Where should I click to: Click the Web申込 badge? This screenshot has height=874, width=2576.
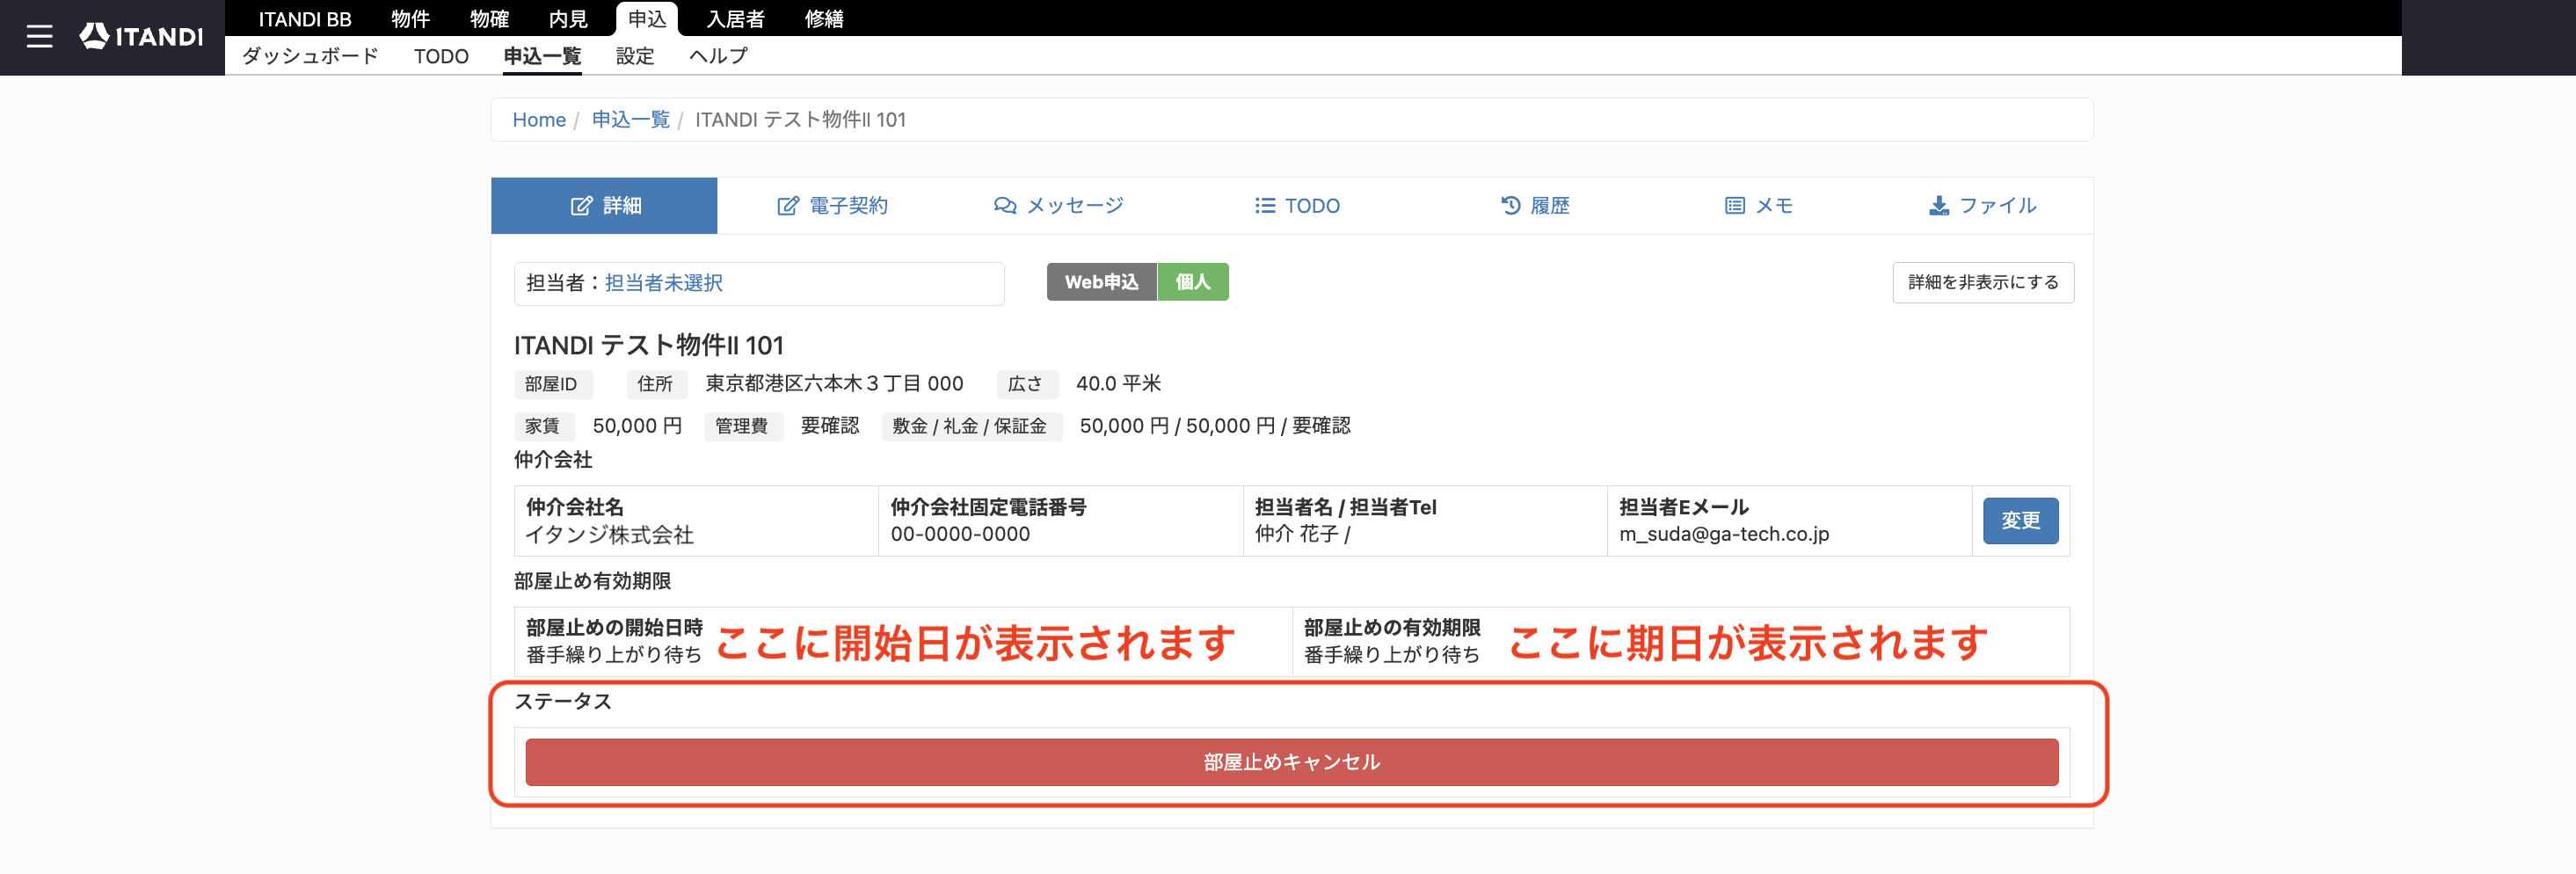click(1101, 282)
